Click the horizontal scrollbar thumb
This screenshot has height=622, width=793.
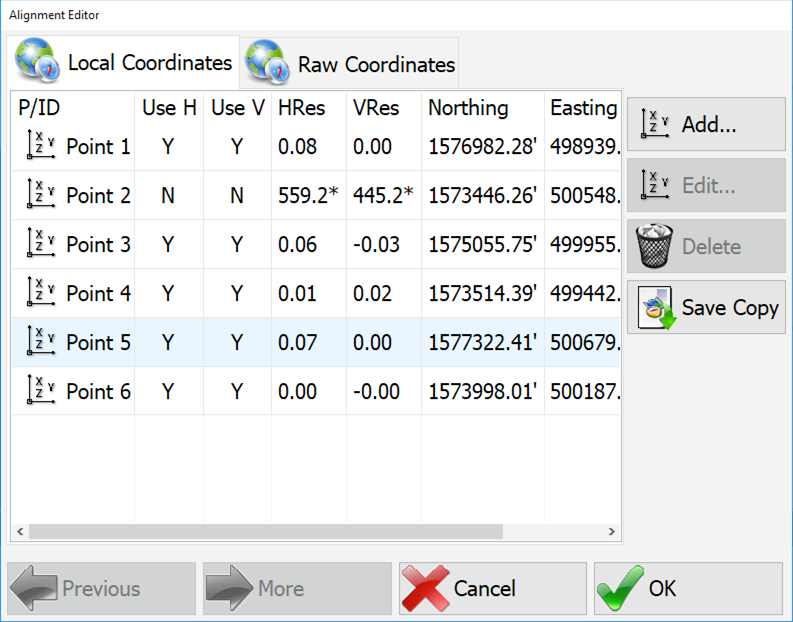(x=266, y=531)
